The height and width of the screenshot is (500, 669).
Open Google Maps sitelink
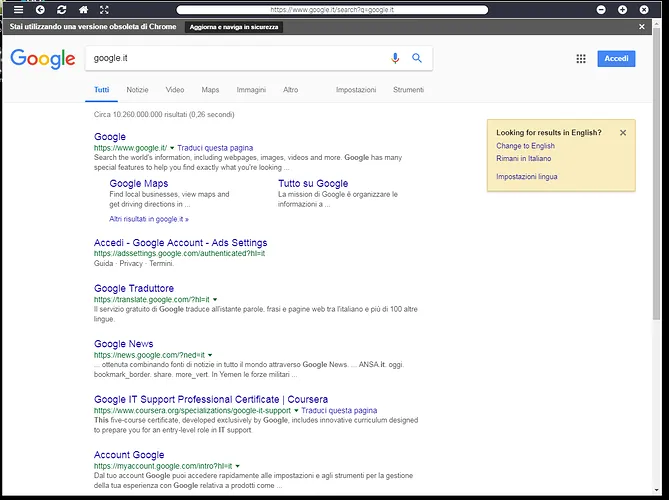click(x=139, y=183)
